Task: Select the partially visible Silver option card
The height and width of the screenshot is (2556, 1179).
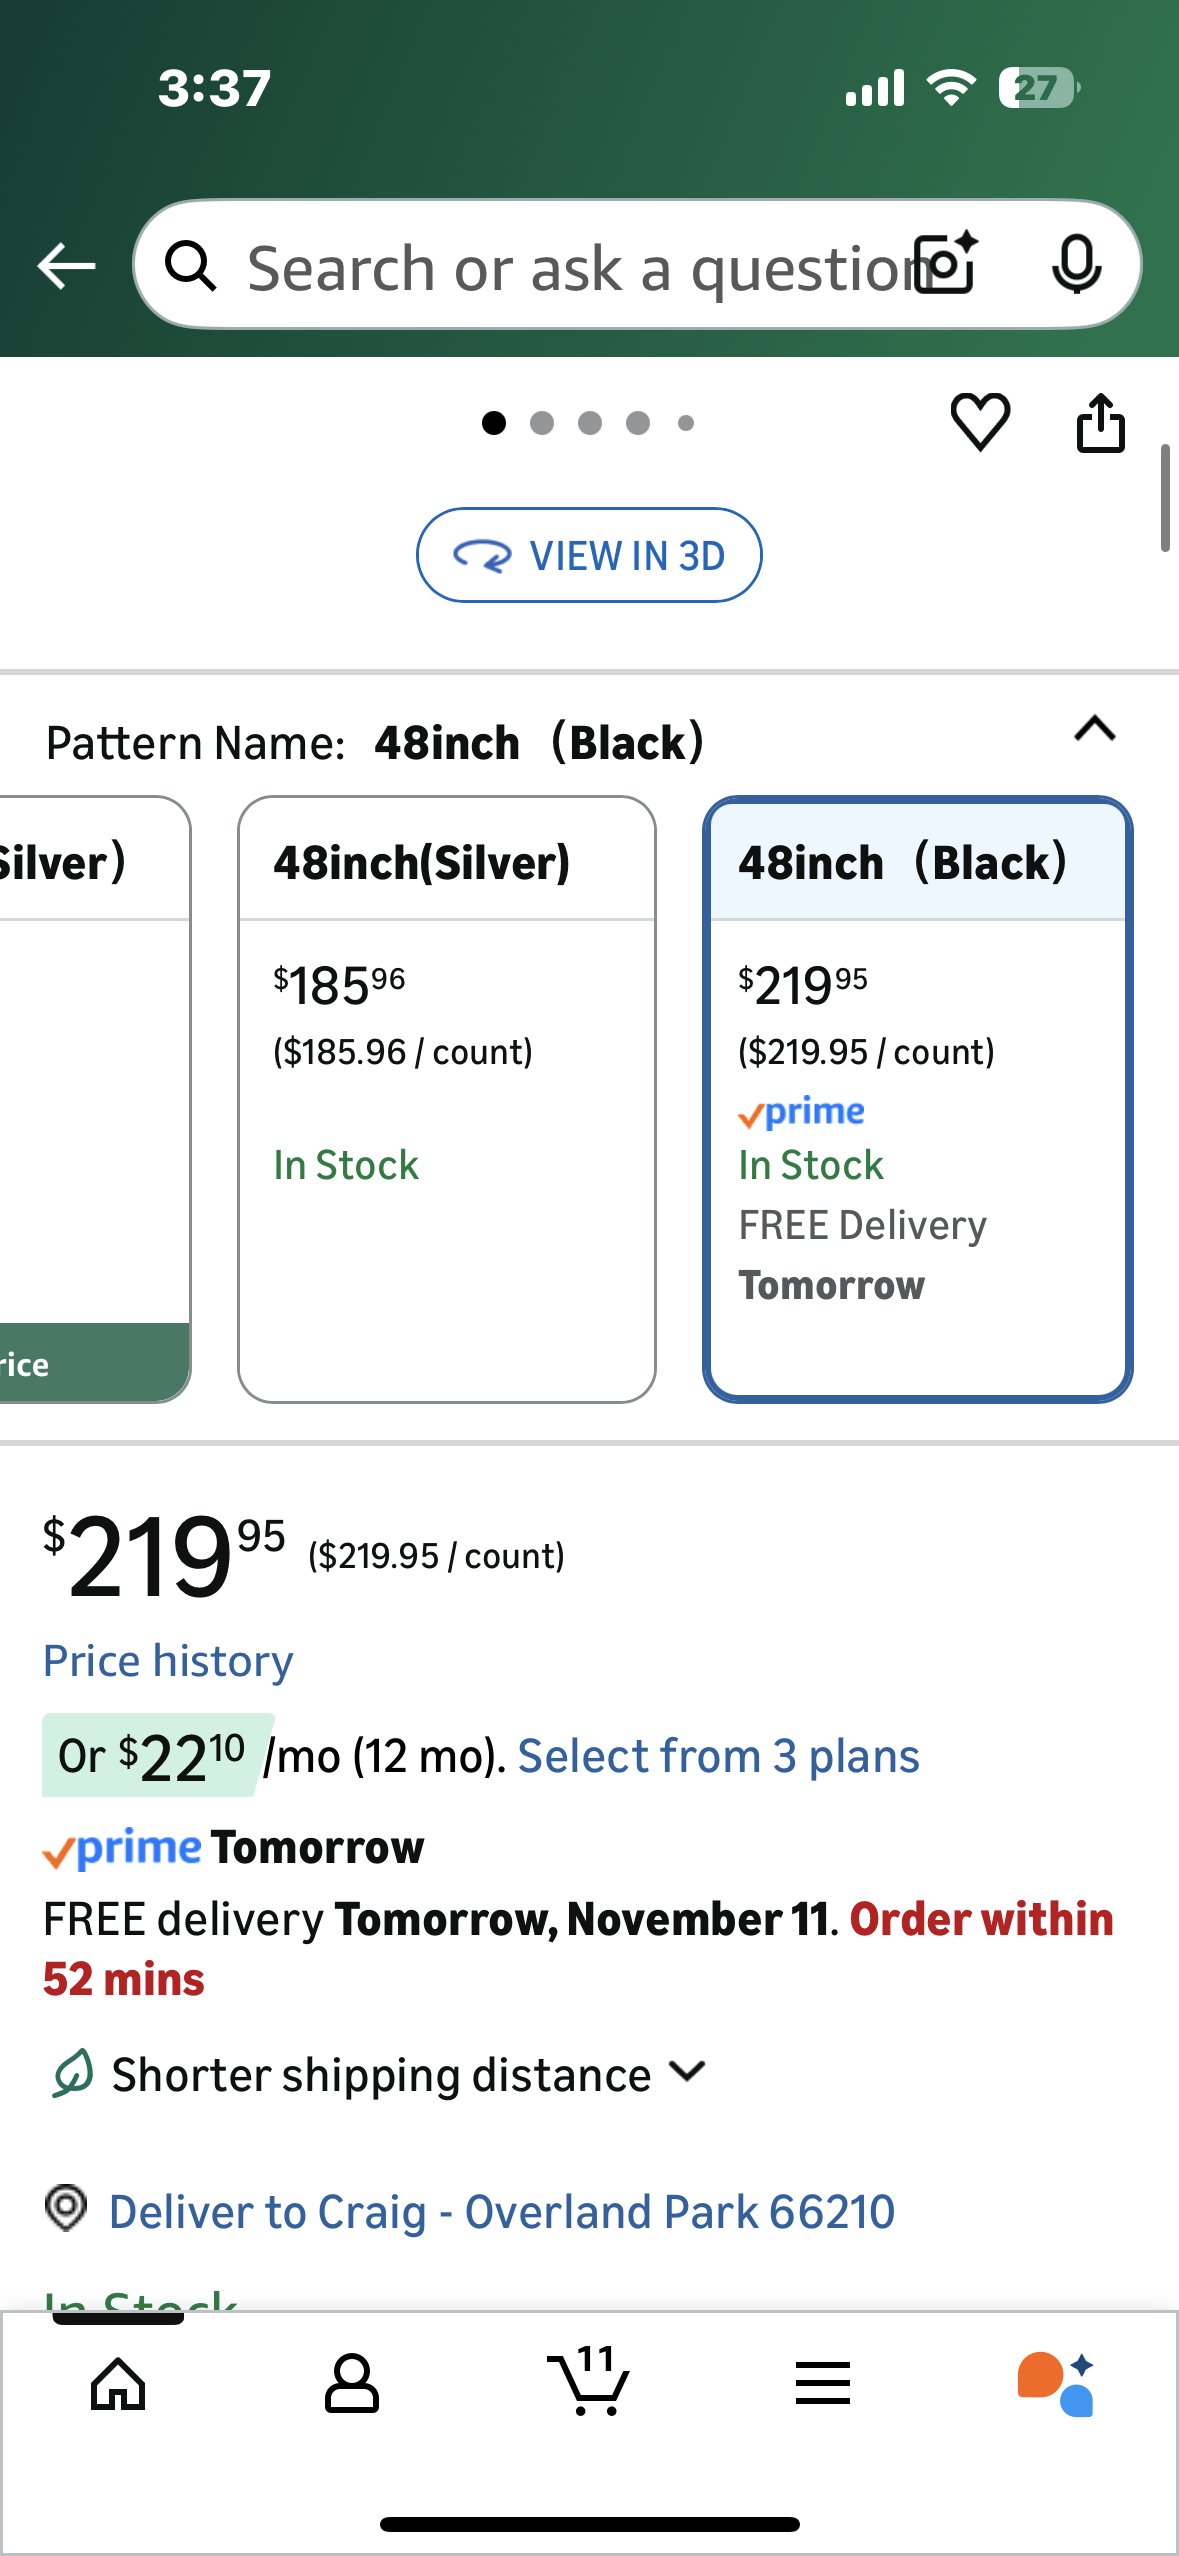Action: coord(94,1098)
